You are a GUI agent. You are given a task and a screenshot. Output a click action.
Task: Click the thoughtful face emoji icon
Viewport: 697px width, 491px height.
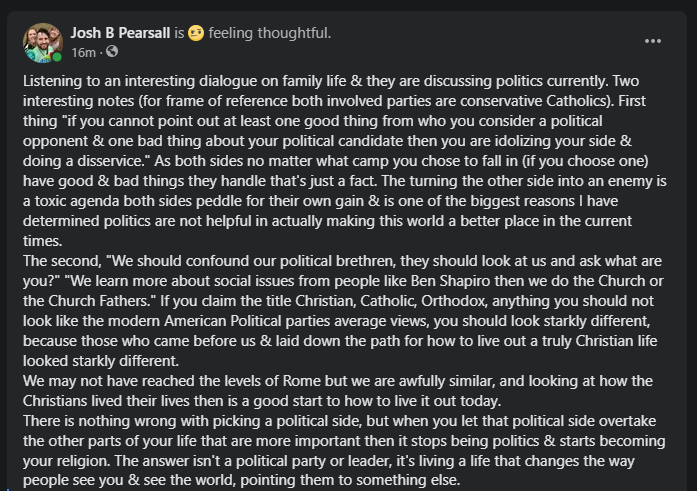coord(196,33)
